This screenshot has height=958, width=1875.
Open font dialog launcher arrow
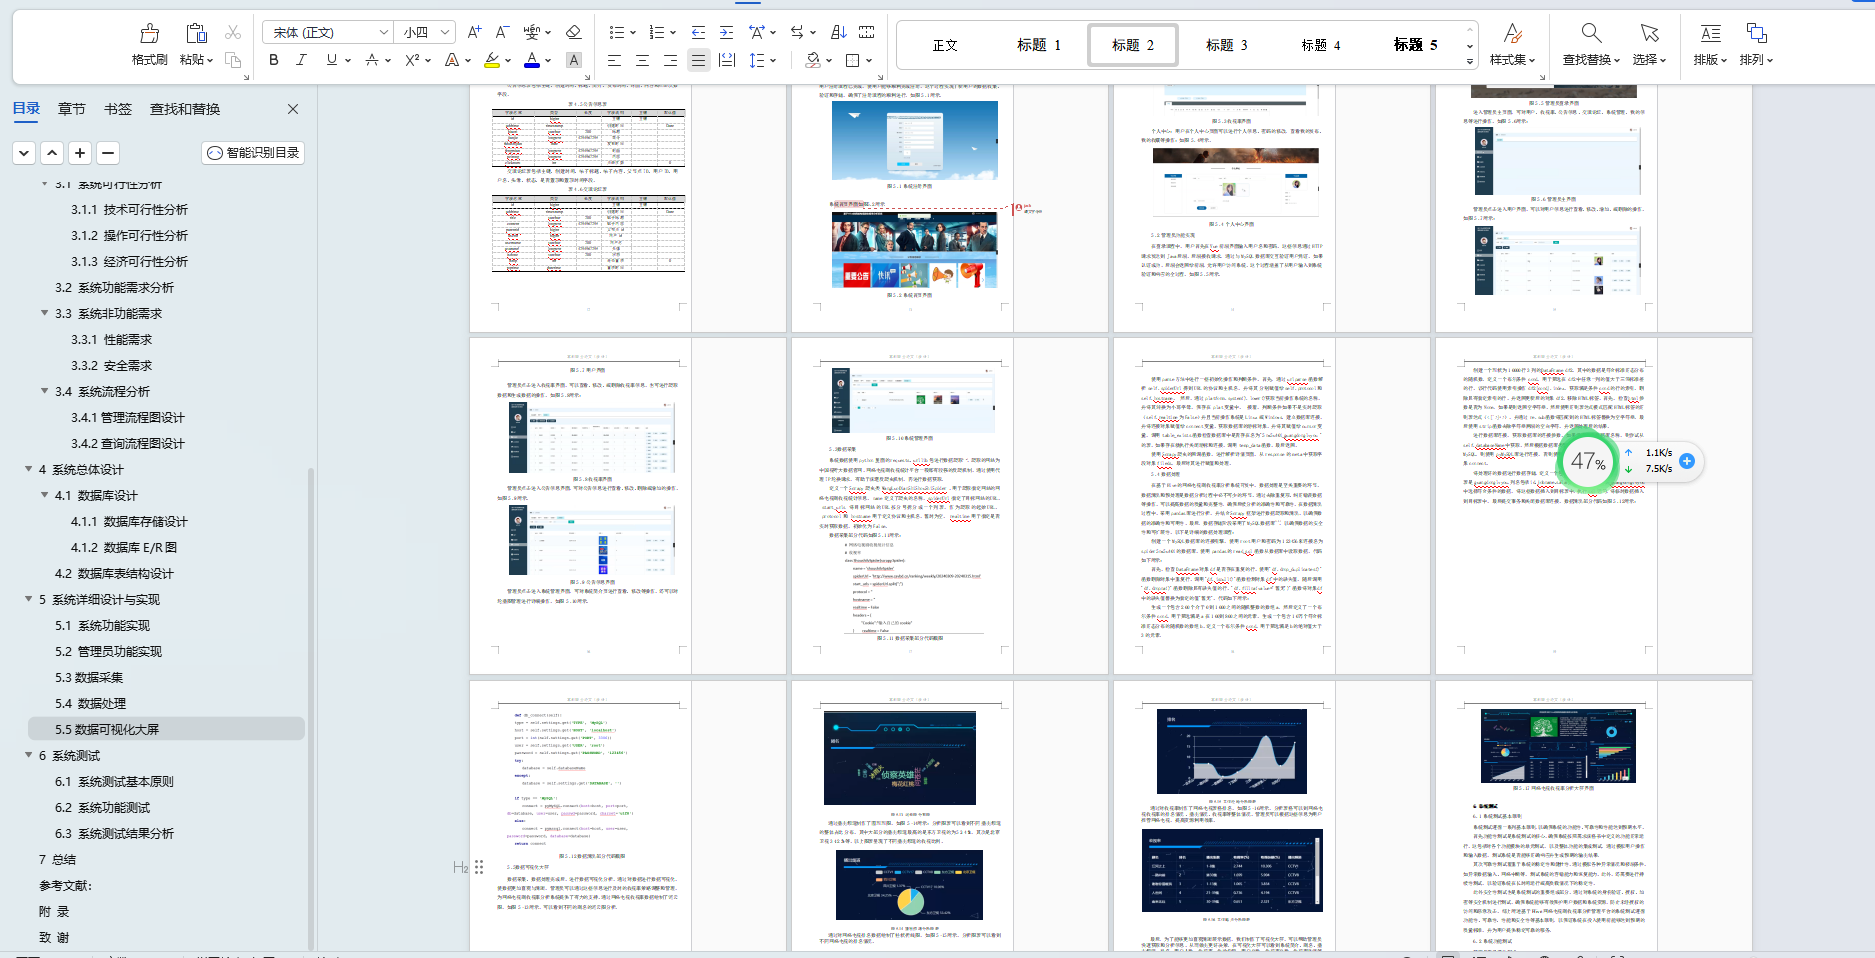[587, 76]
